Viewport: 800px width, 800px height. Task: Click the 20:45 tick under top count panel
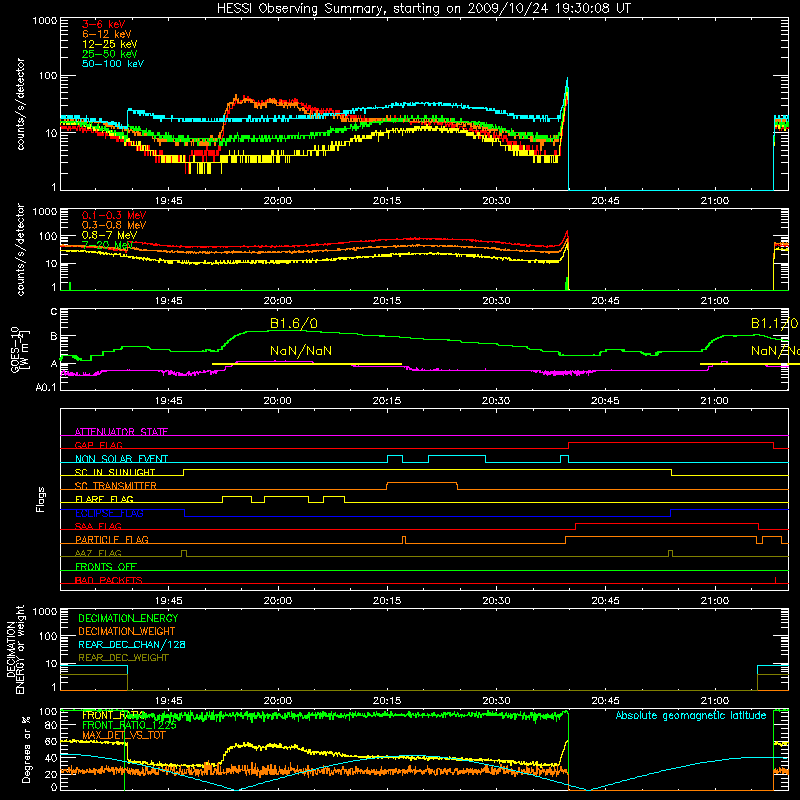[x=605, y=201]
